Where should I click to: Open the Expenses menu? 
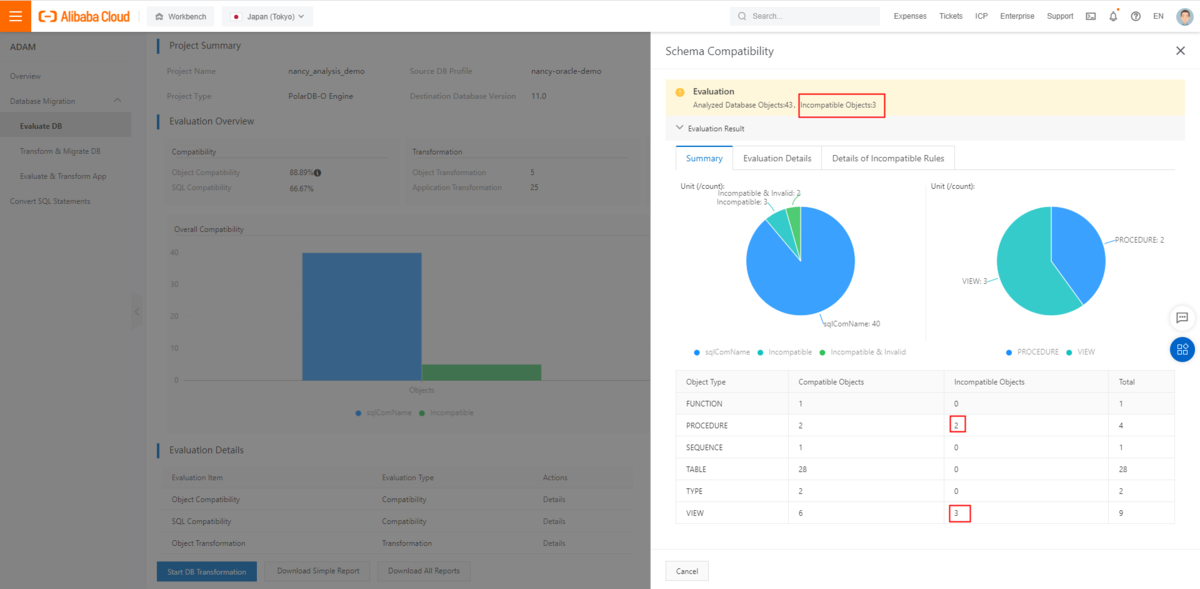click(x=910, y=16)
